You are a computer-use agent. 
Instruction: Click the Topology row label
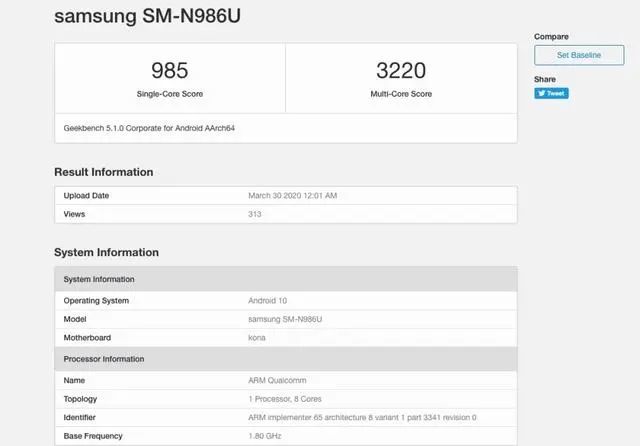(80, 399)
